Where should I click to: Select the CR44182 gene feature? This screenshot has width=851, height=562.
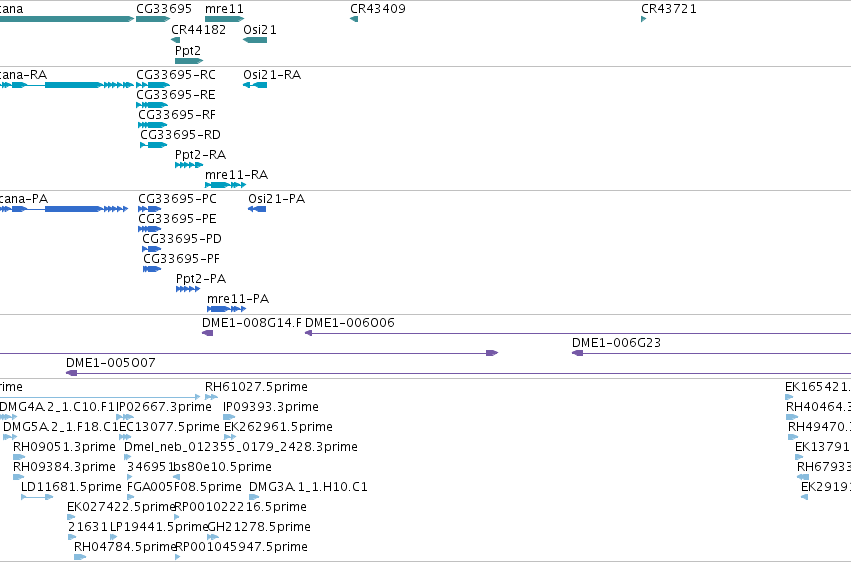coord(175,40)
